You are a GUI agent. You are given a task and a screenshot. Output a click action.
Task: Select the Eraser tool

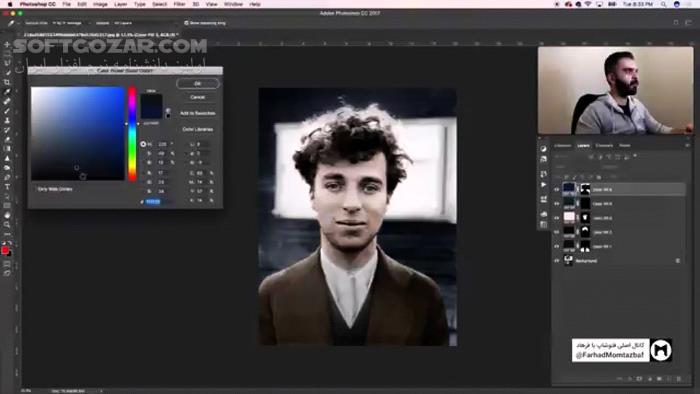tap(7, 139)
